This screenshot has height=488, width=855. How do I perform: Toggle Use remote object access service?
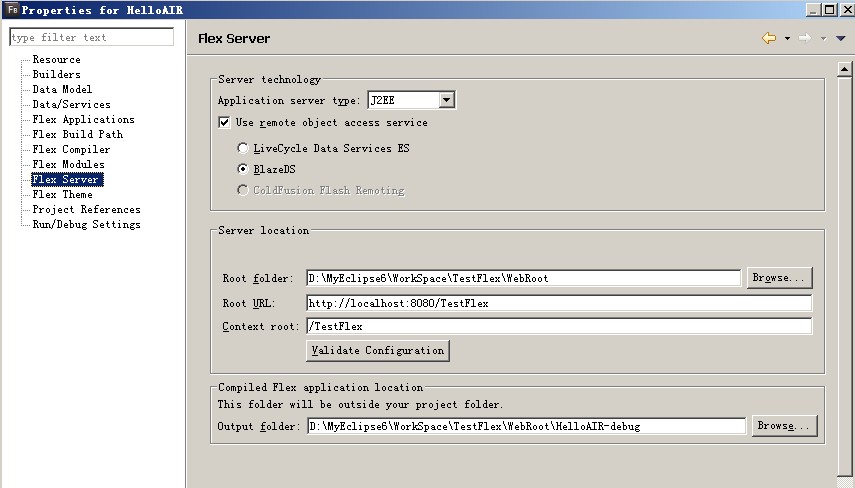(224, 123)
